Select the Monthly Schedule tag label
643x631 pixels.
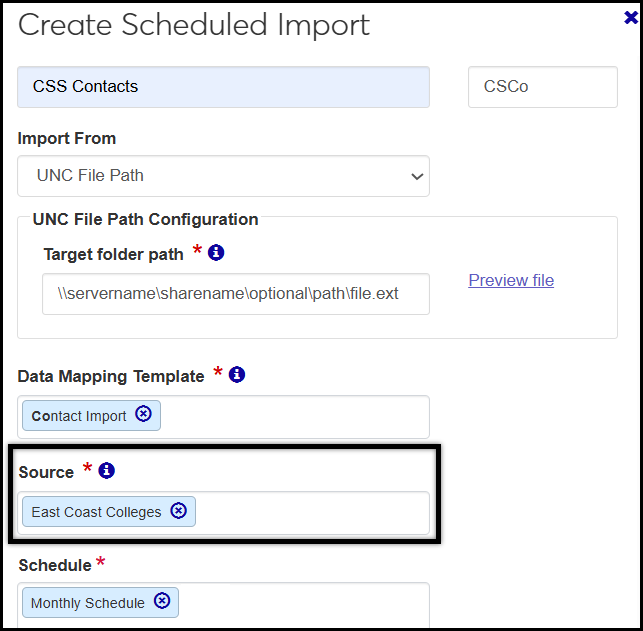click(88, 603)
